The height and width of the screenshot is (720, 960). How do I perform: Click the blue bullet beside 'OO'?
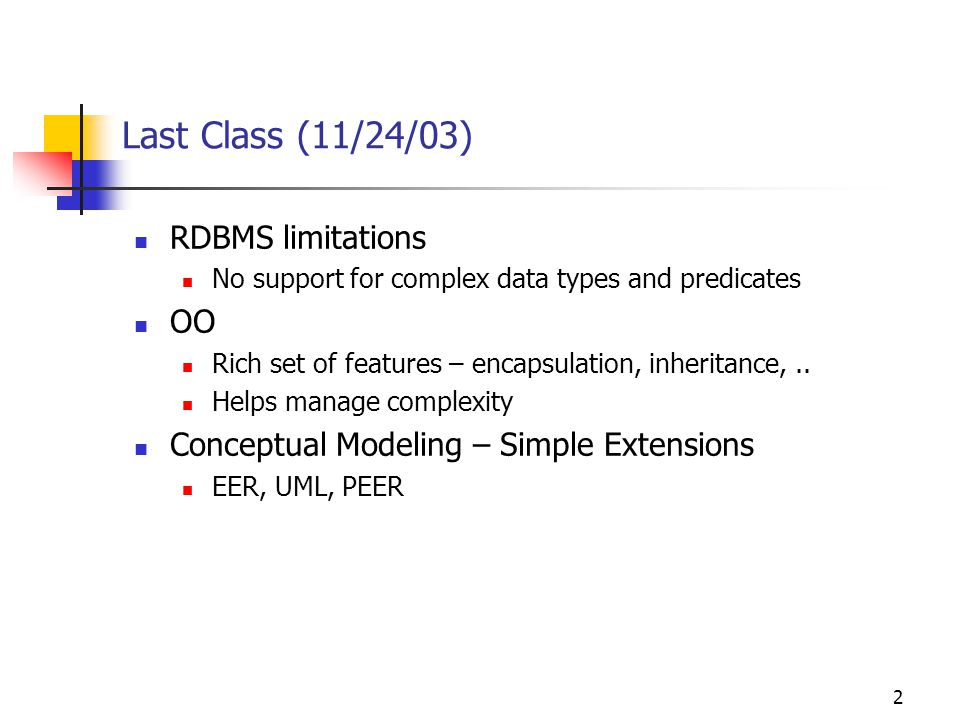(141, 326)
